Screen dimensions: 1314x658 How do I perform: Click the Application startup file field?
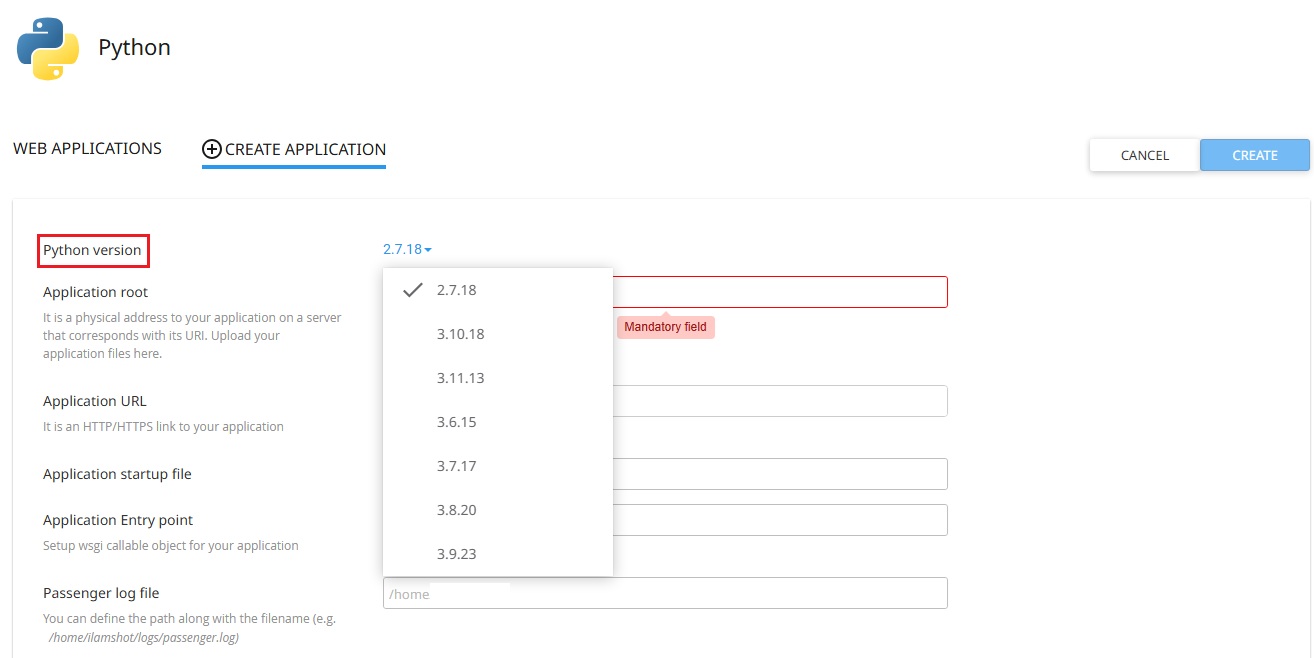point(779,474)
